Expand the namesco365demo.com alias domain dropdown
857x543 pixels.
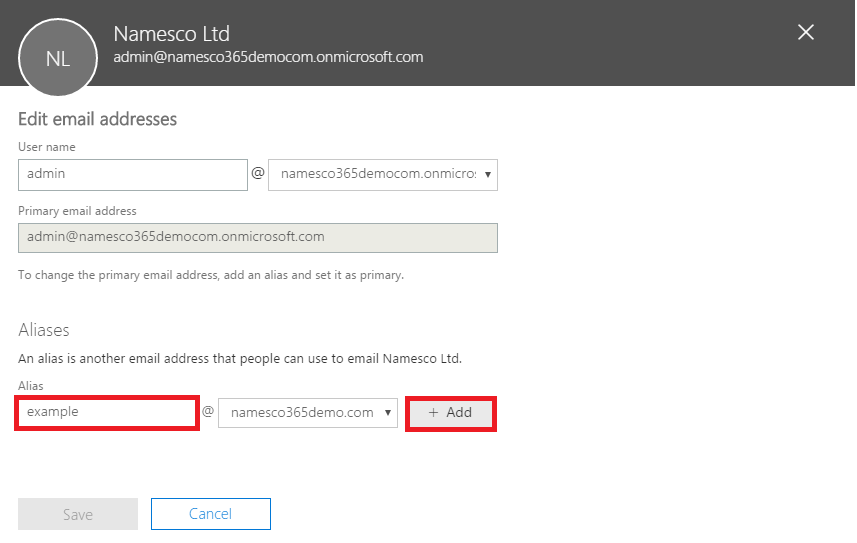(x=308, y=413)
